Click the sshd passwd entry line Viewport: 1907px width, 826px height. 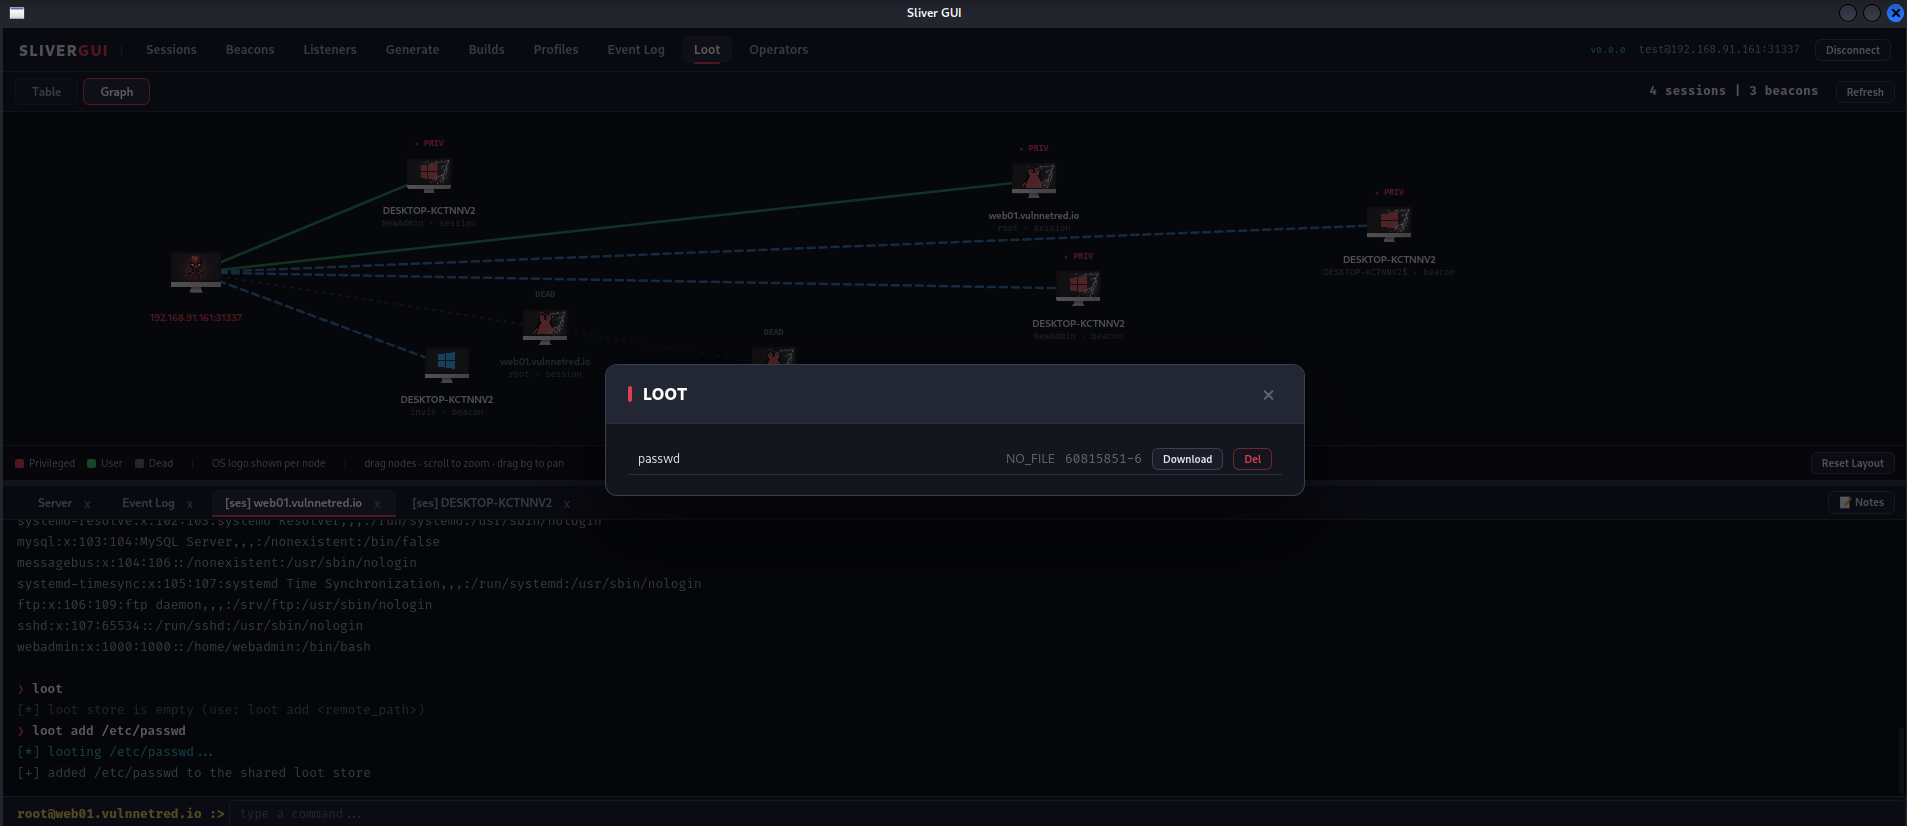coord(190,626)
